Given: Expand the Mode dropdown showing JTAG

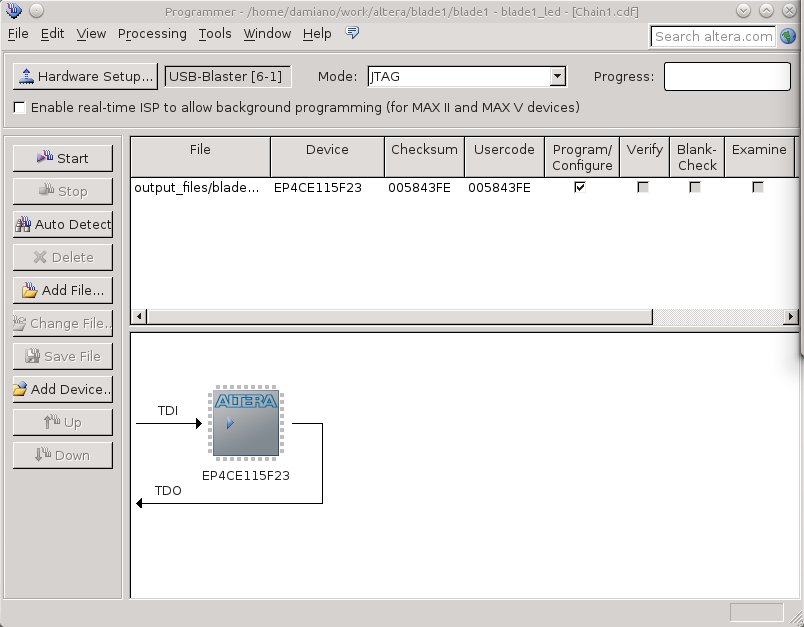Looking at the screenshot, I should pyautogui.click(x=557, y=76).
